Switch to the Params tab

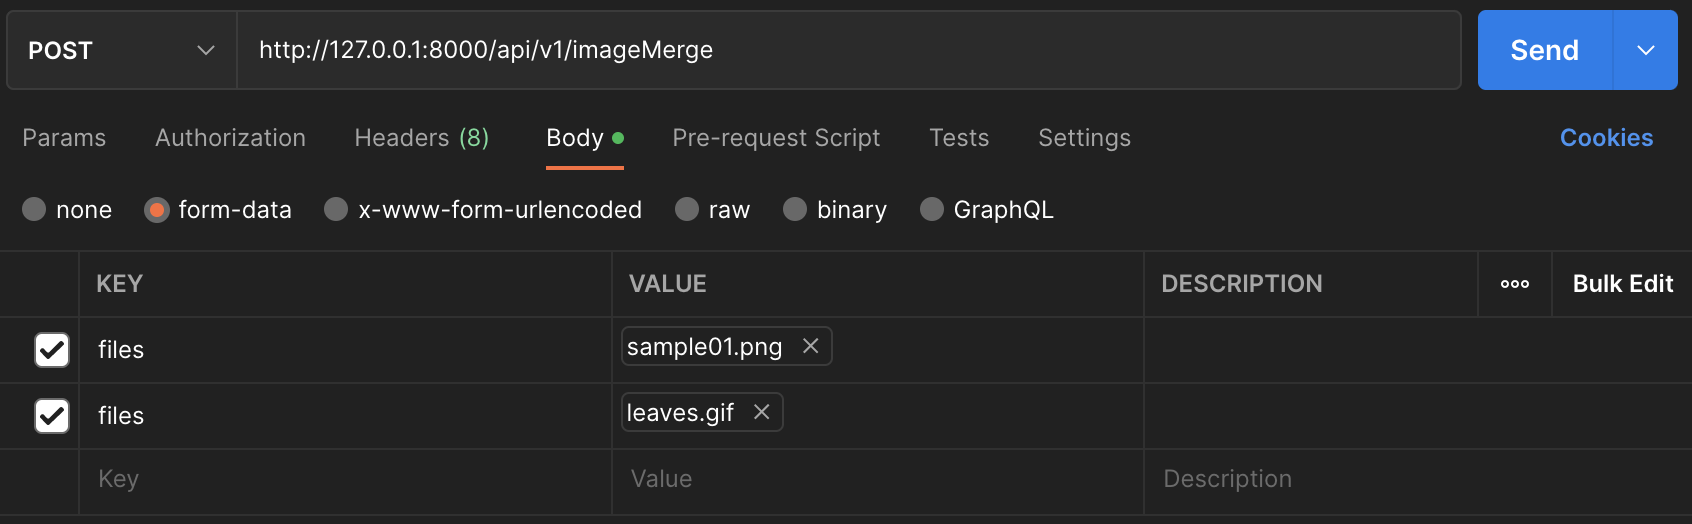tap(64, 138)
